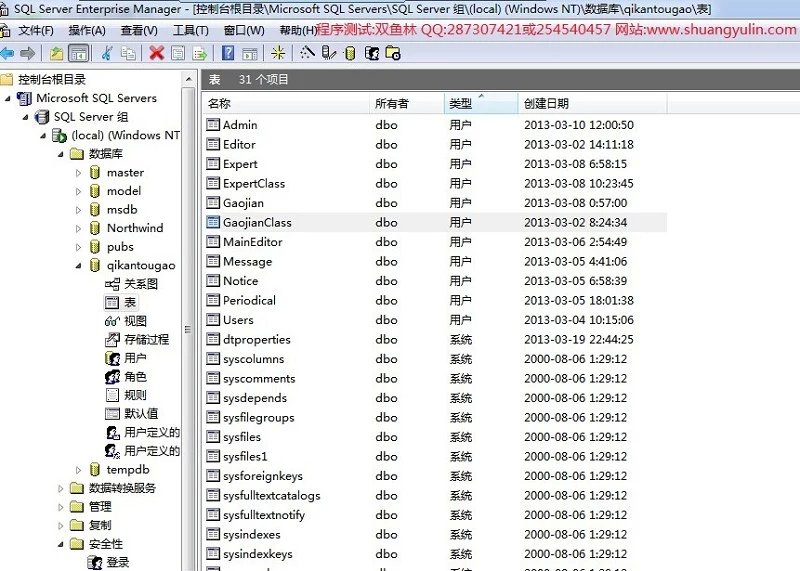Screen dimensions: 800x571
Task: Expand the pubs database node
Action: click(78, 247)
